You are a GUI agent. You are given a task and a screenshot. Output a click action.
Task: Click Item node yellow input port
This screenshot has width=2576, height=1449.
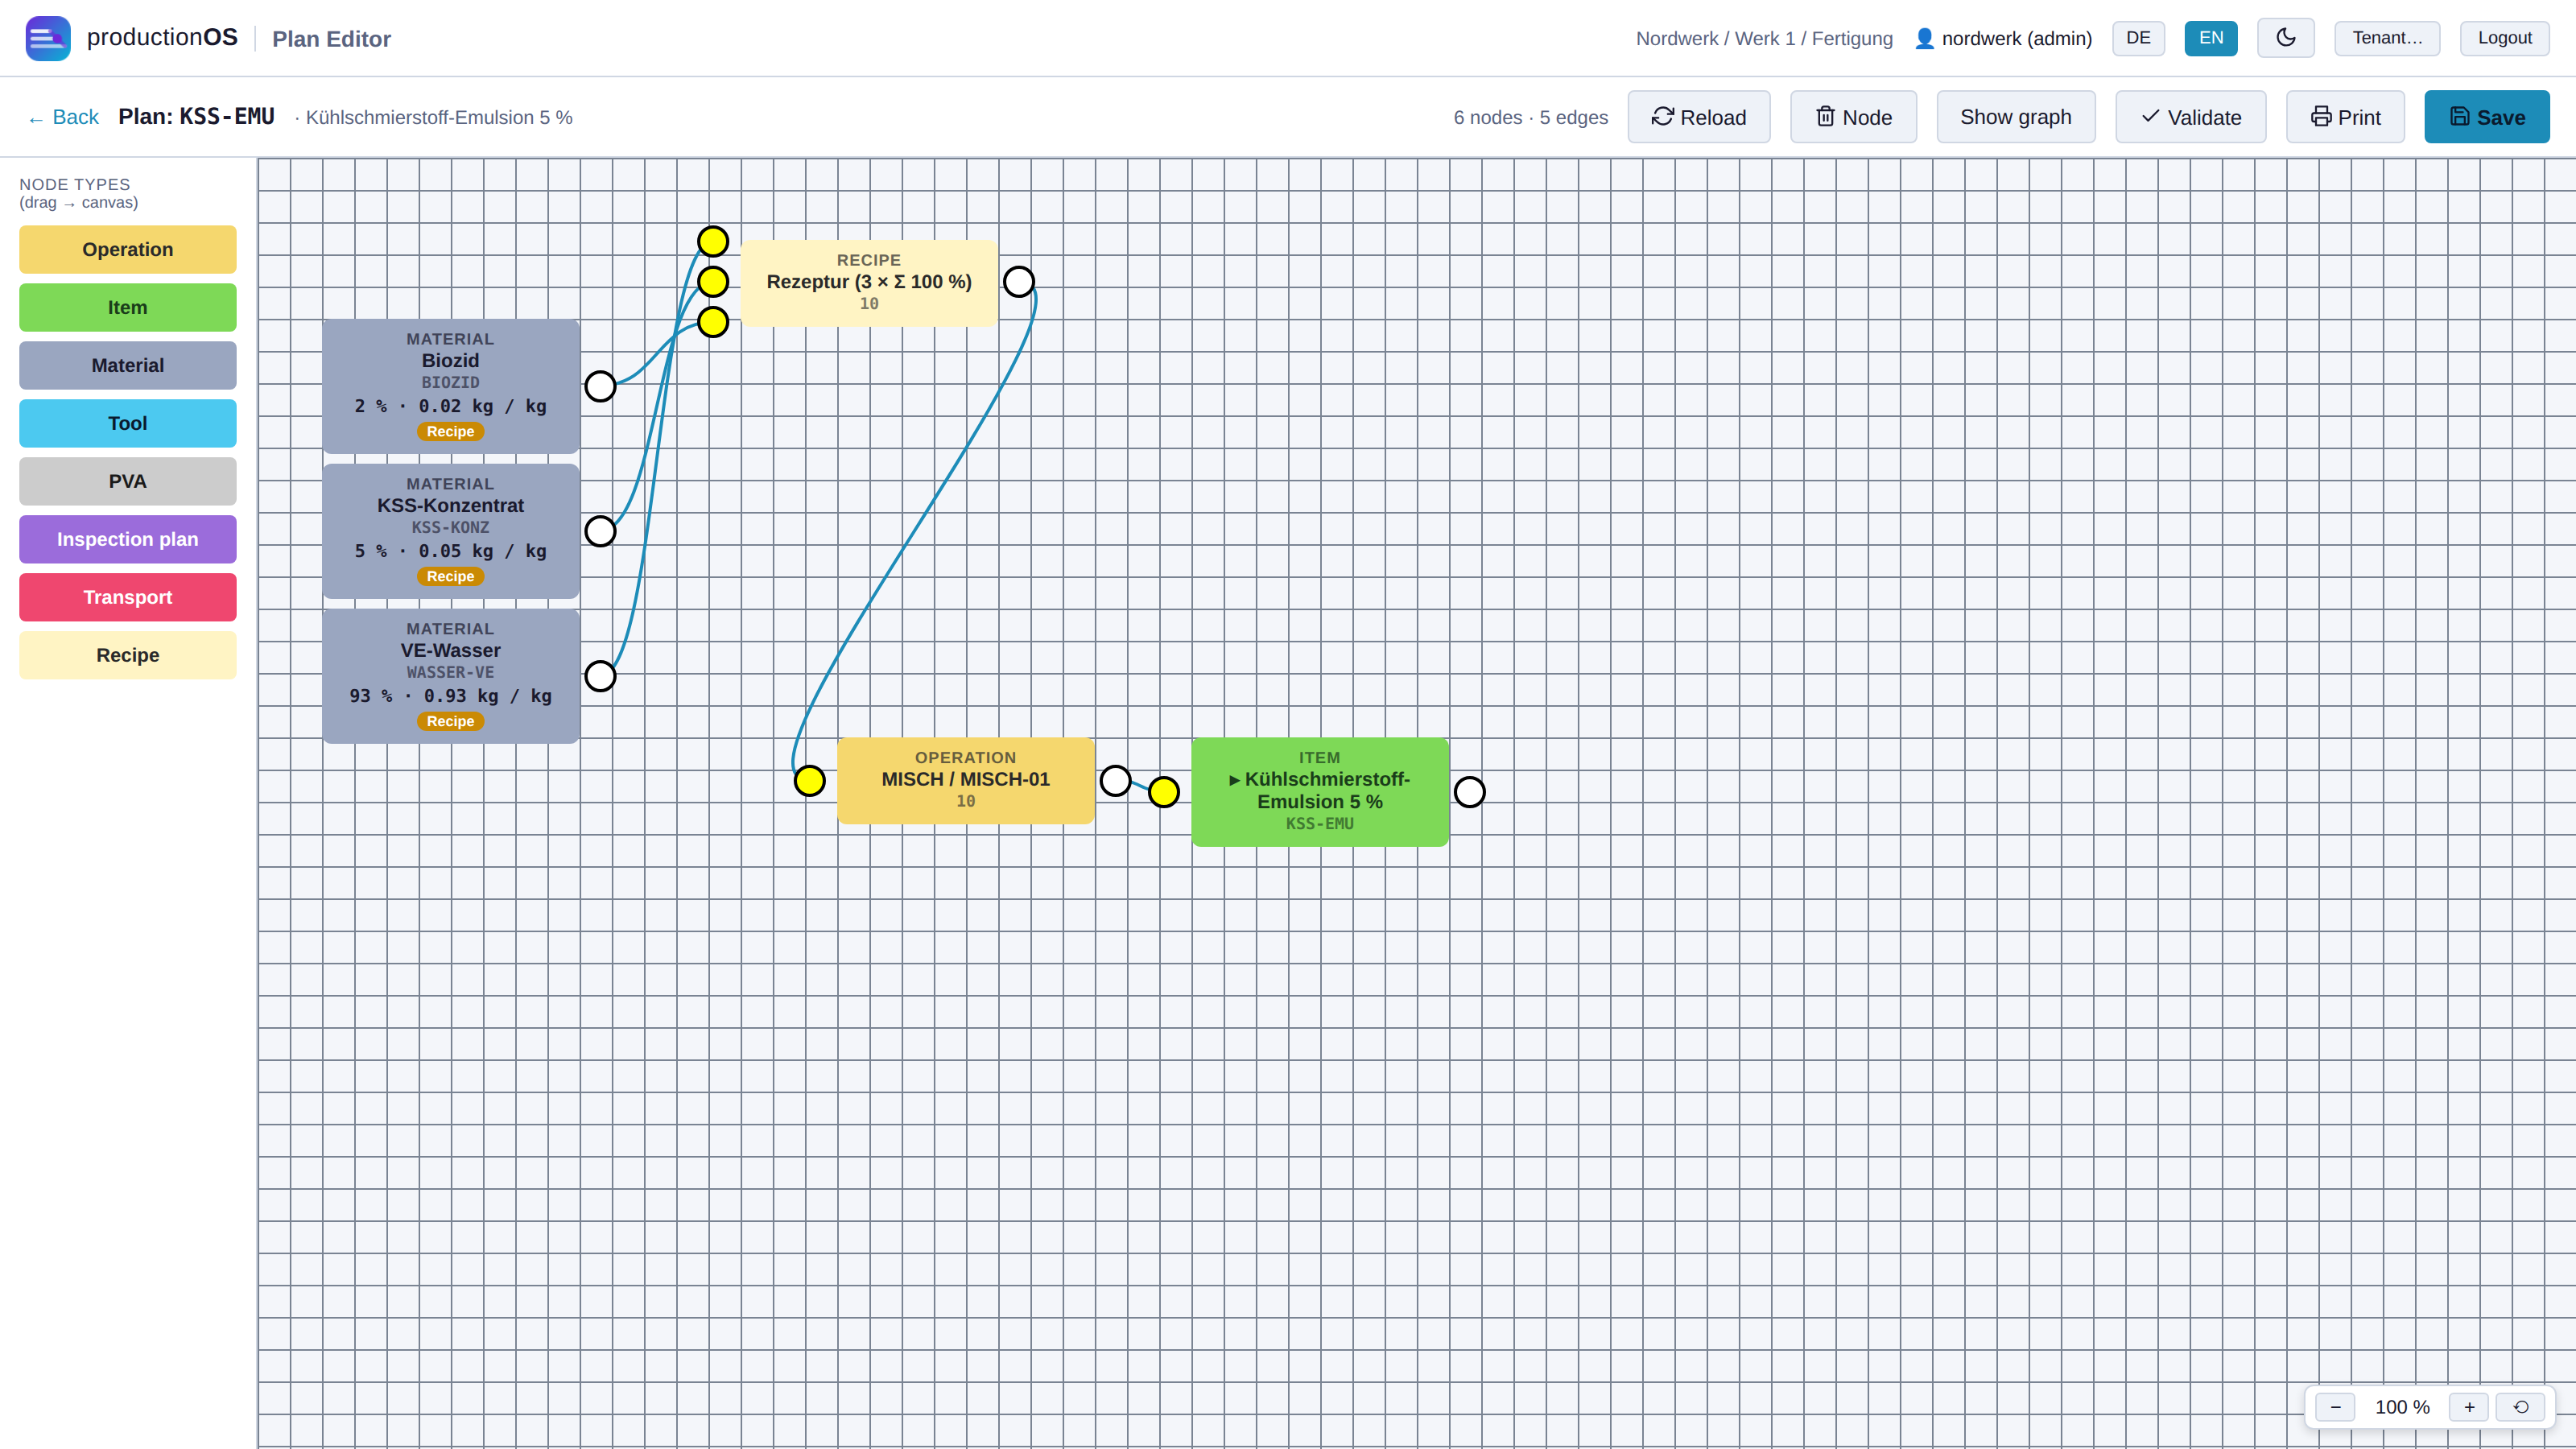(1164, 792)
